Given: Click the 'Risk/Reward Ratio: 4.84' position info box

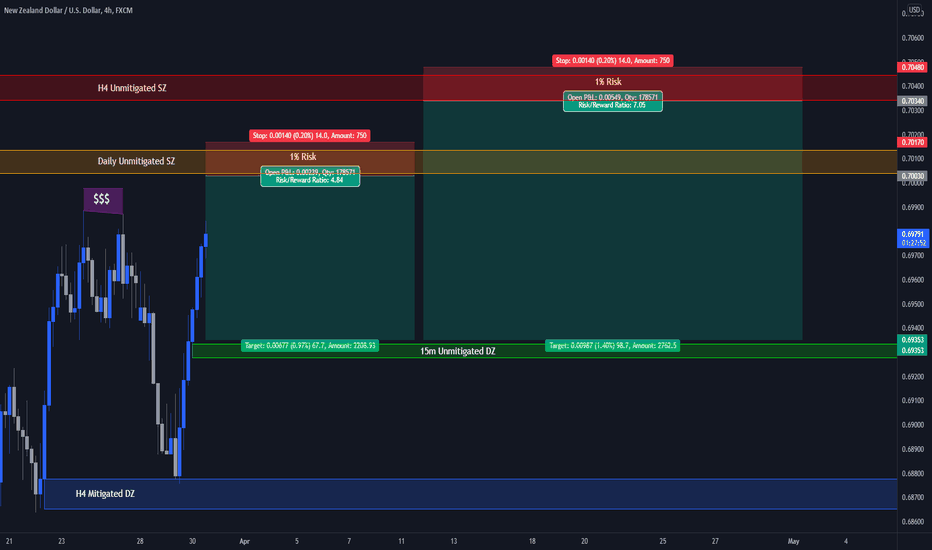Looking at the screenshot, I should pyautogui.click(x=310, y=176).
